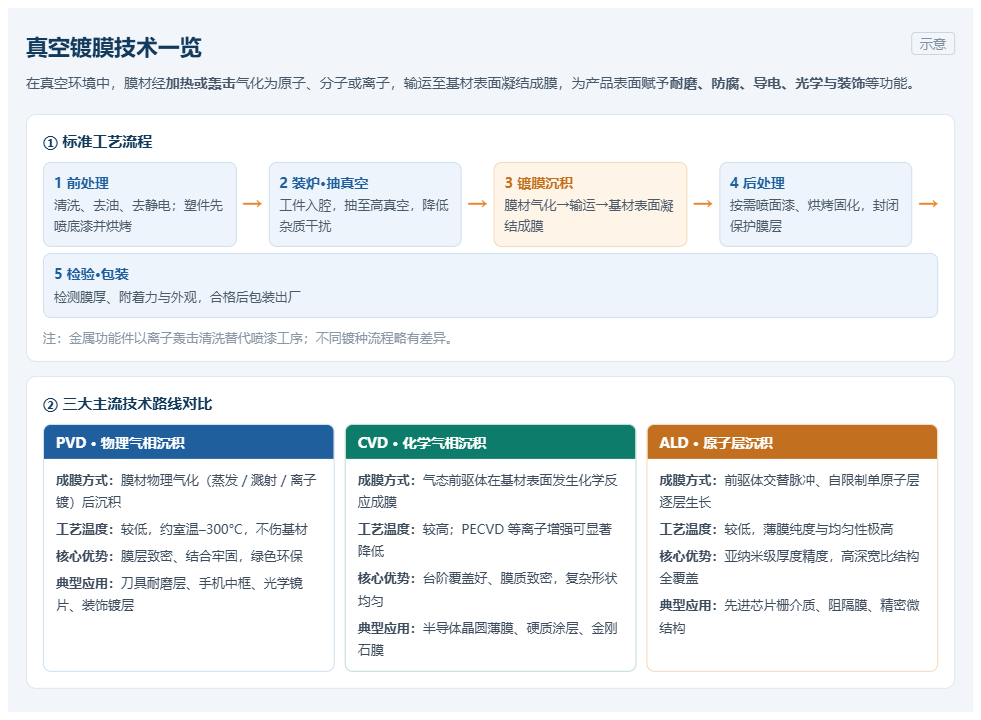This screenshot has width=981, height=720.
Task: Select the heading ② 三大主流技术路线对比
Action: [x=128, y=404]
